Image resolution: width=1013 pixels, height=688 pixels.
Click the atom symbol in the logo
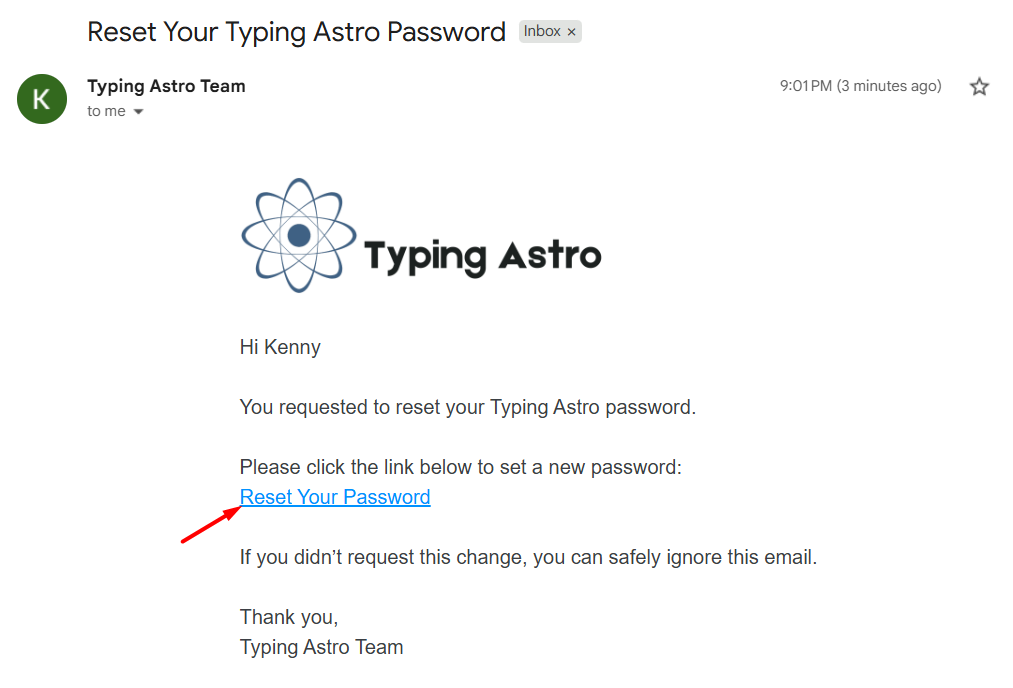pyautogui.click(x=298, y=235)
